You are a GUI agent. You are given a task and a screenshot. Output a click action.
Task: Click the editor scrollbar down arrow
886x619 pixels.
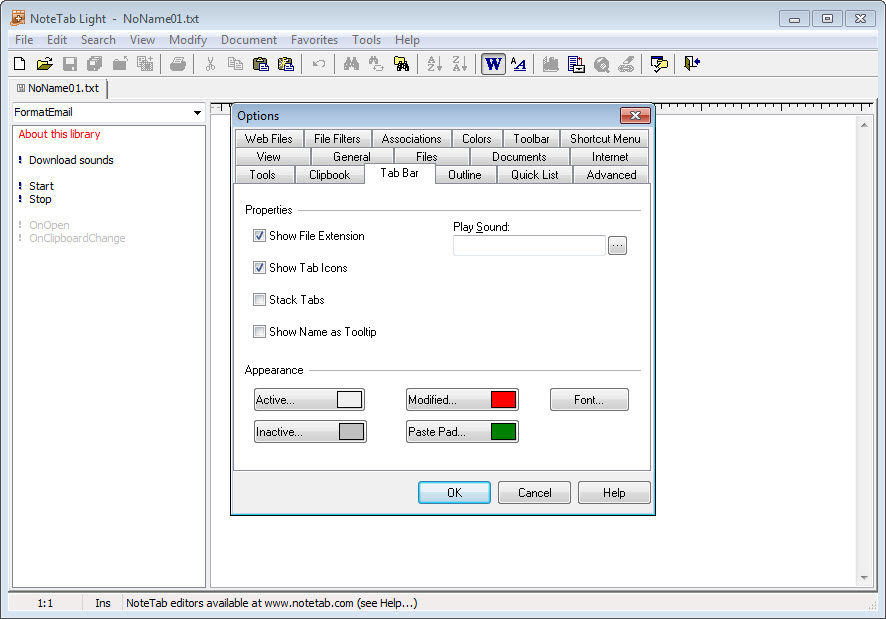(x=864, y=578)
